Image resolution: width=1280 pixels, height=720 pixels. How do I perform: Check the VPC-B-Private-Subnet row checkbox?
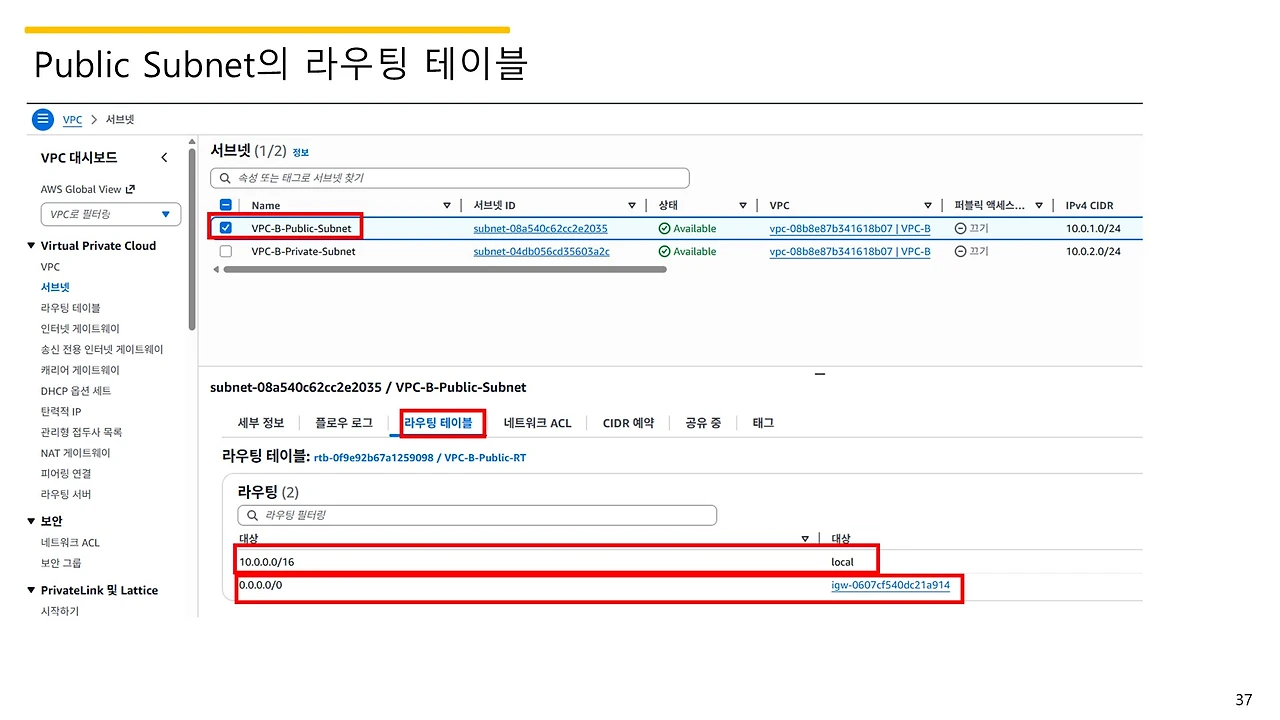(x=225, y=251)
